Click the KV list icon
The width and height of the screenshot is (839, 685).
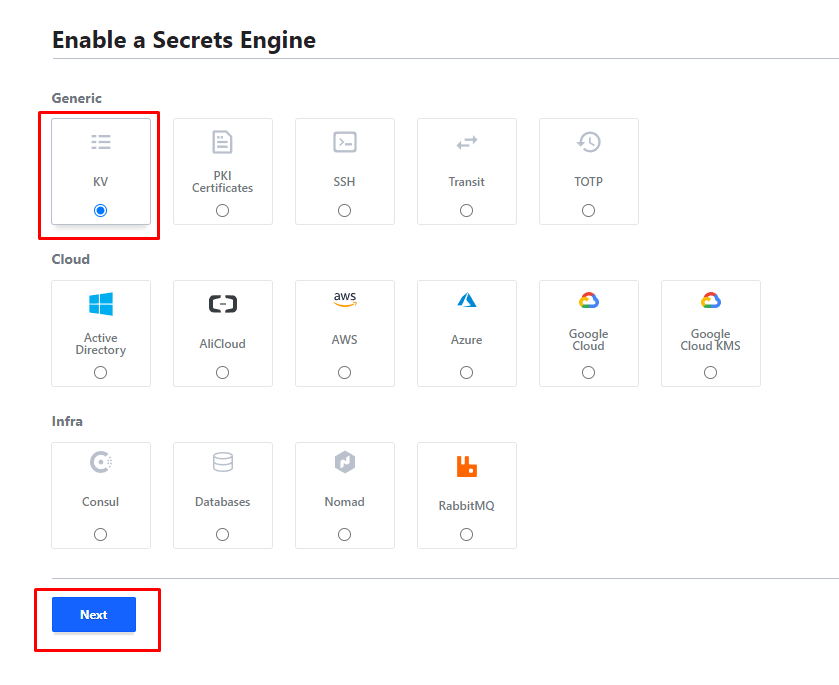click(x=100, y=142)
